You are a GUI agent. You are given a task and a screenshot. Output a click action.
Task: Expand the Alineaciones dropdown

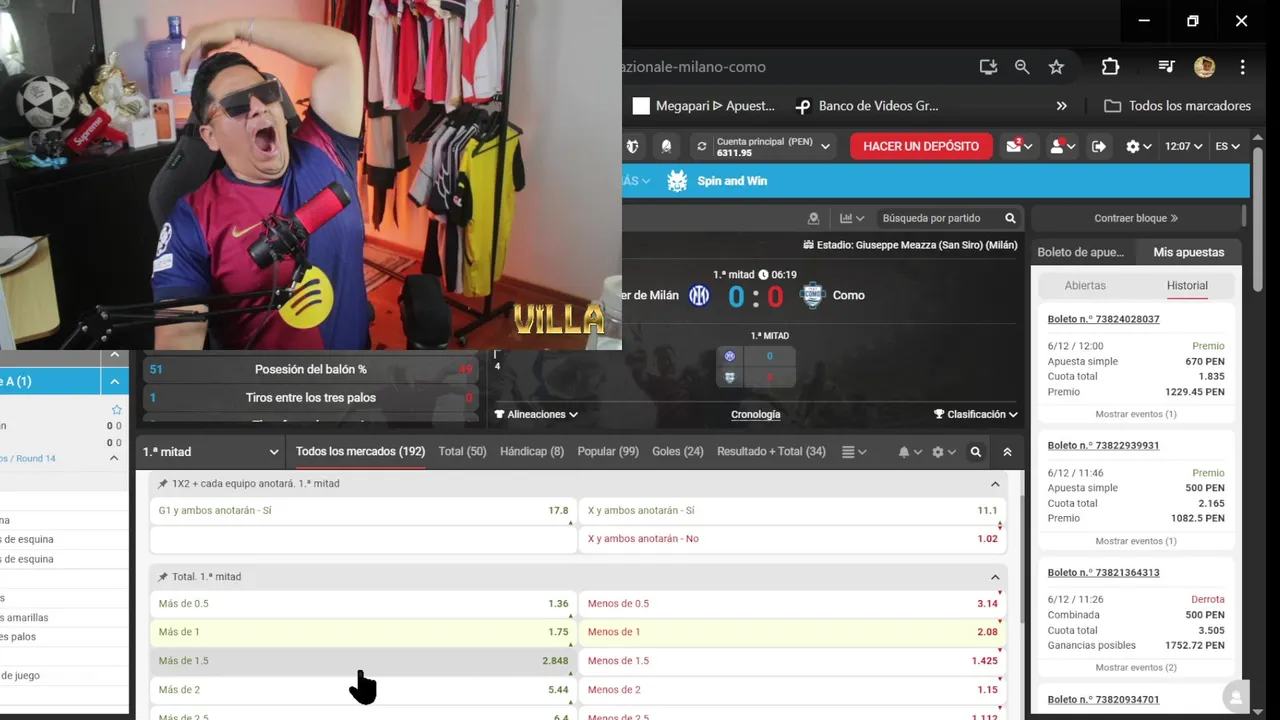click(x=536, y=414)
